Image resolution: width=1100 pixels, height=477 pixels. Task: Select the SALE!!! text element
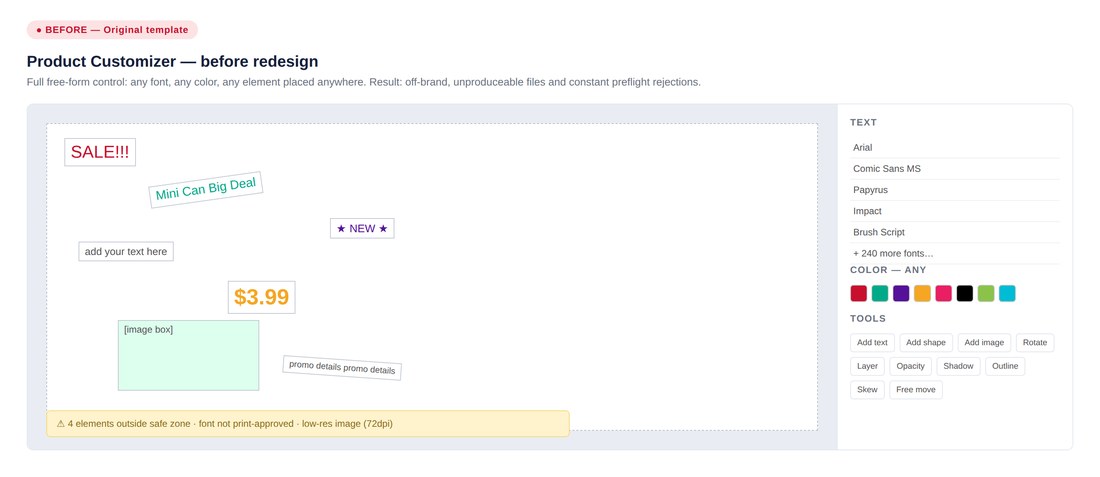pos(100,152)
